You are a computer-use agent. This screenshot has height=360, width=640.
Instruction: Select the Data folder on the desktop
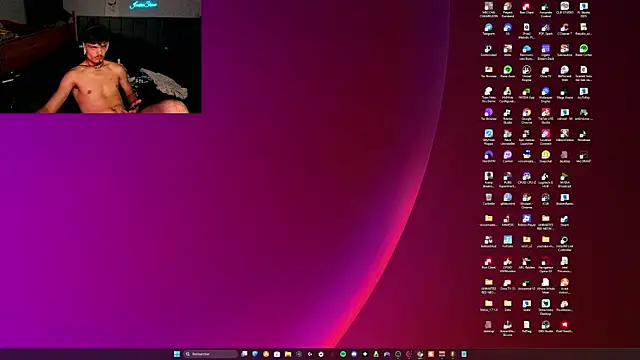507,305
